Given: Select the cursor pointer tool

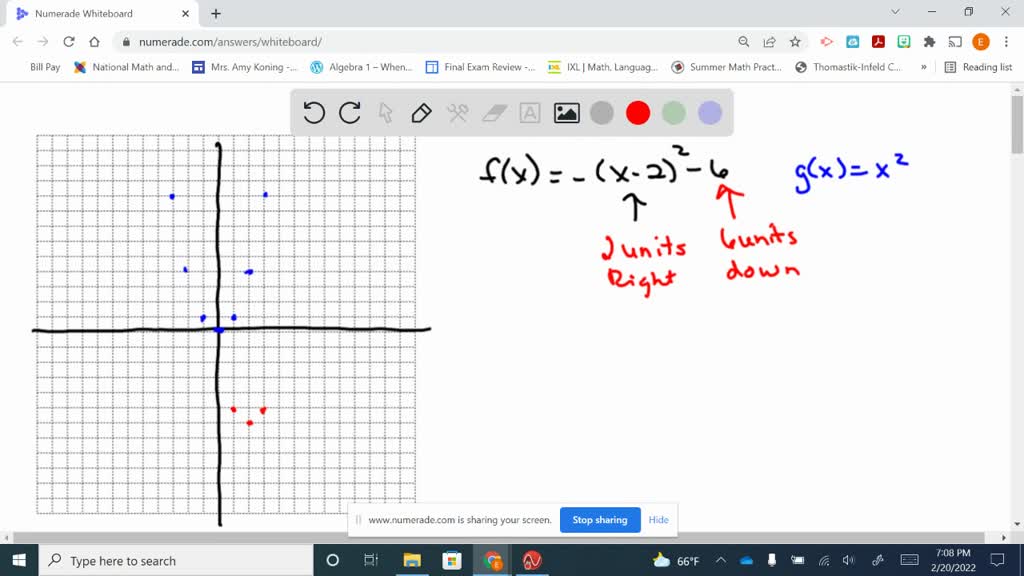Looking at the screenshot, I should pyautogui.click(x=385, y=113).
